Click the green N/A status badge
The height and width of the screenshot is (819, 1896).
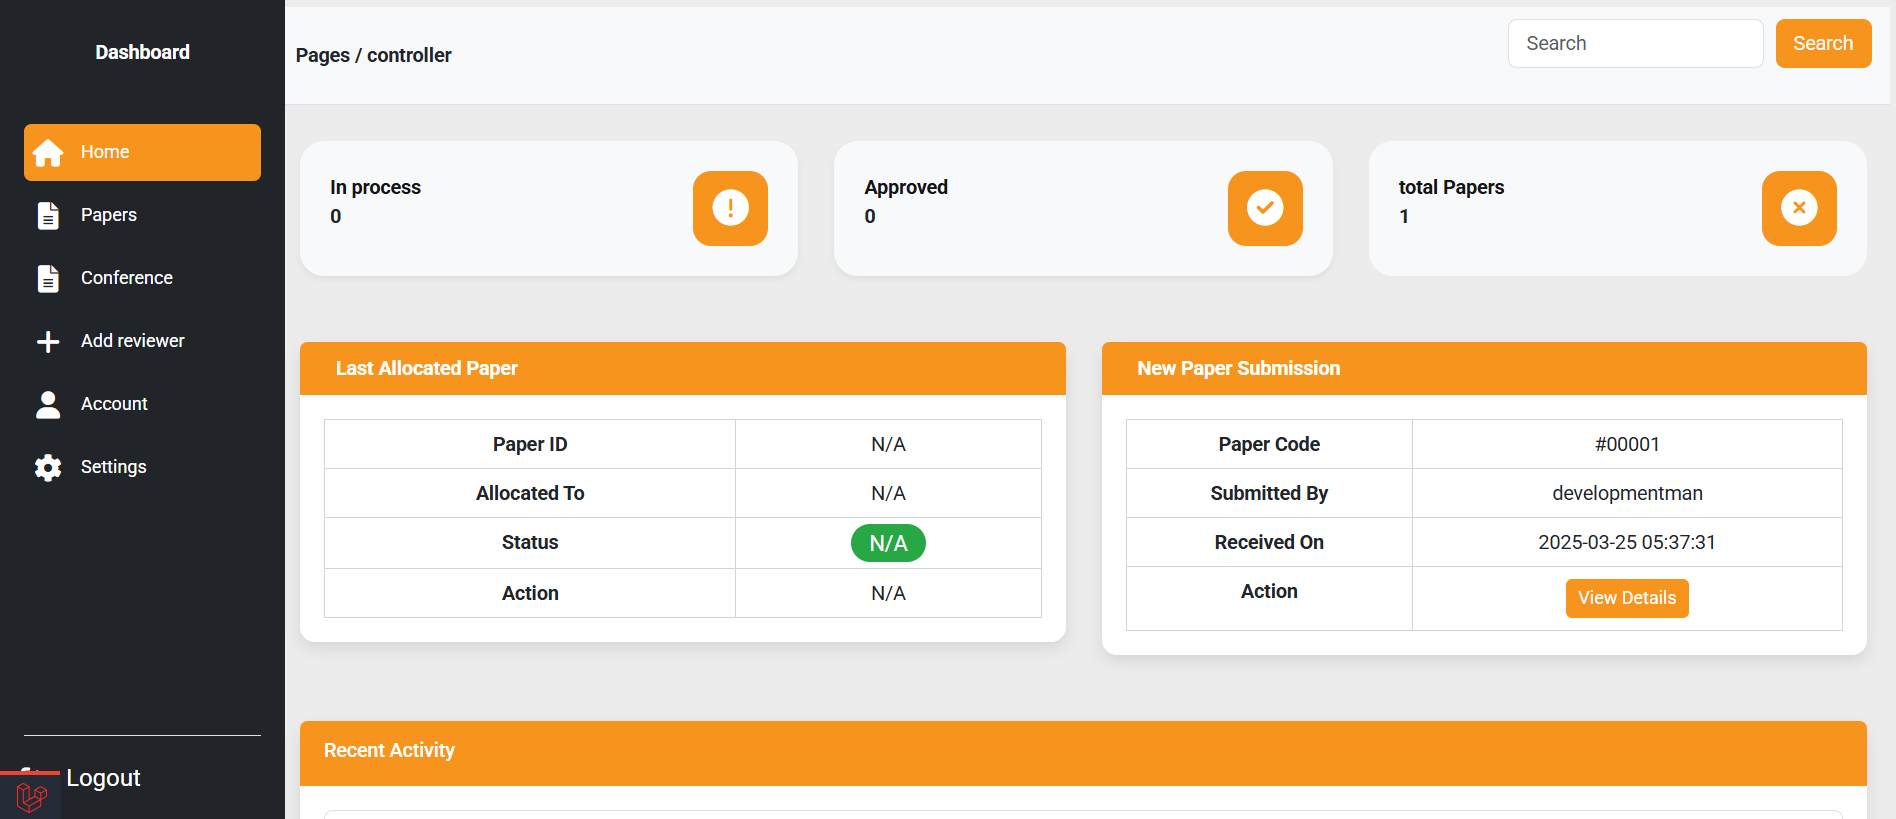click(x=888, y=543)
